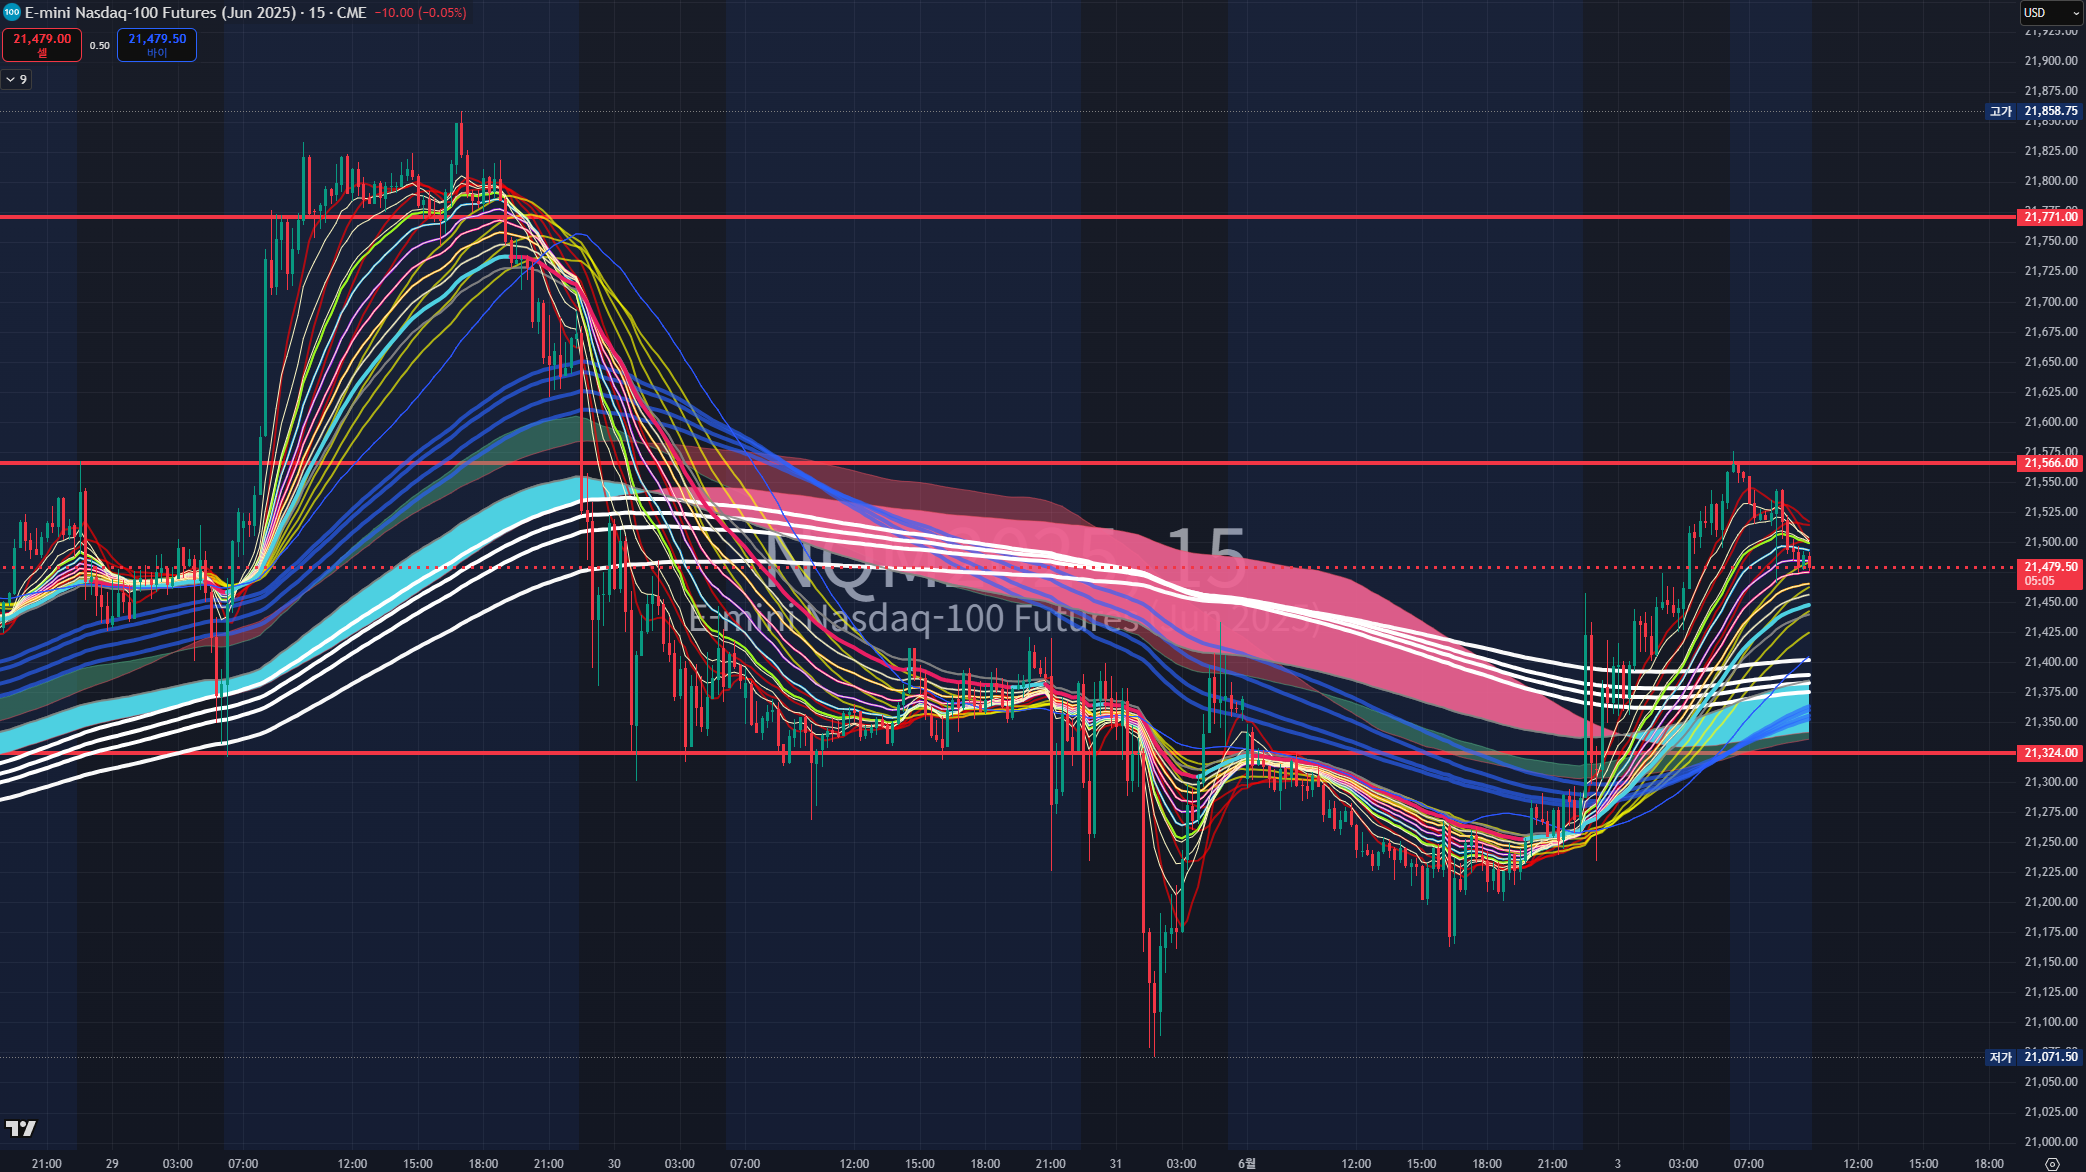Click the Nasdaq-100 symbol logo icon
The height and width of the screenshot is (1172, 2086).
(12, 13)
